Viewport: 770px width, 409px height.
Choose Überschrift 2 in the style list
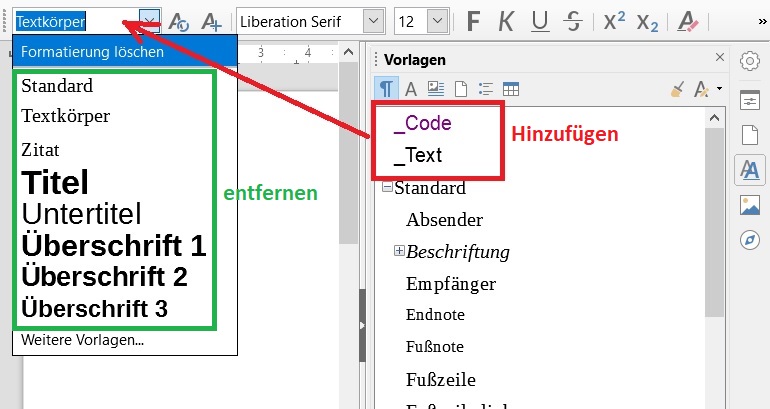[x=104, y=276]
